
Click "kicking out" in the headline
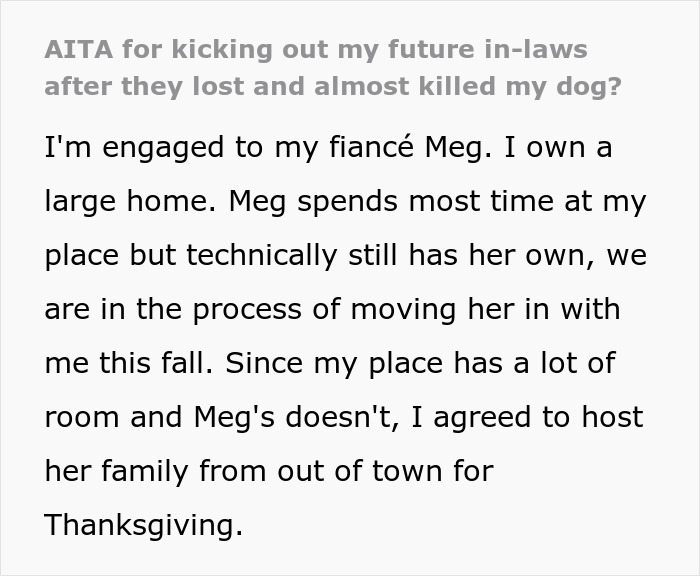click(242, 49)
